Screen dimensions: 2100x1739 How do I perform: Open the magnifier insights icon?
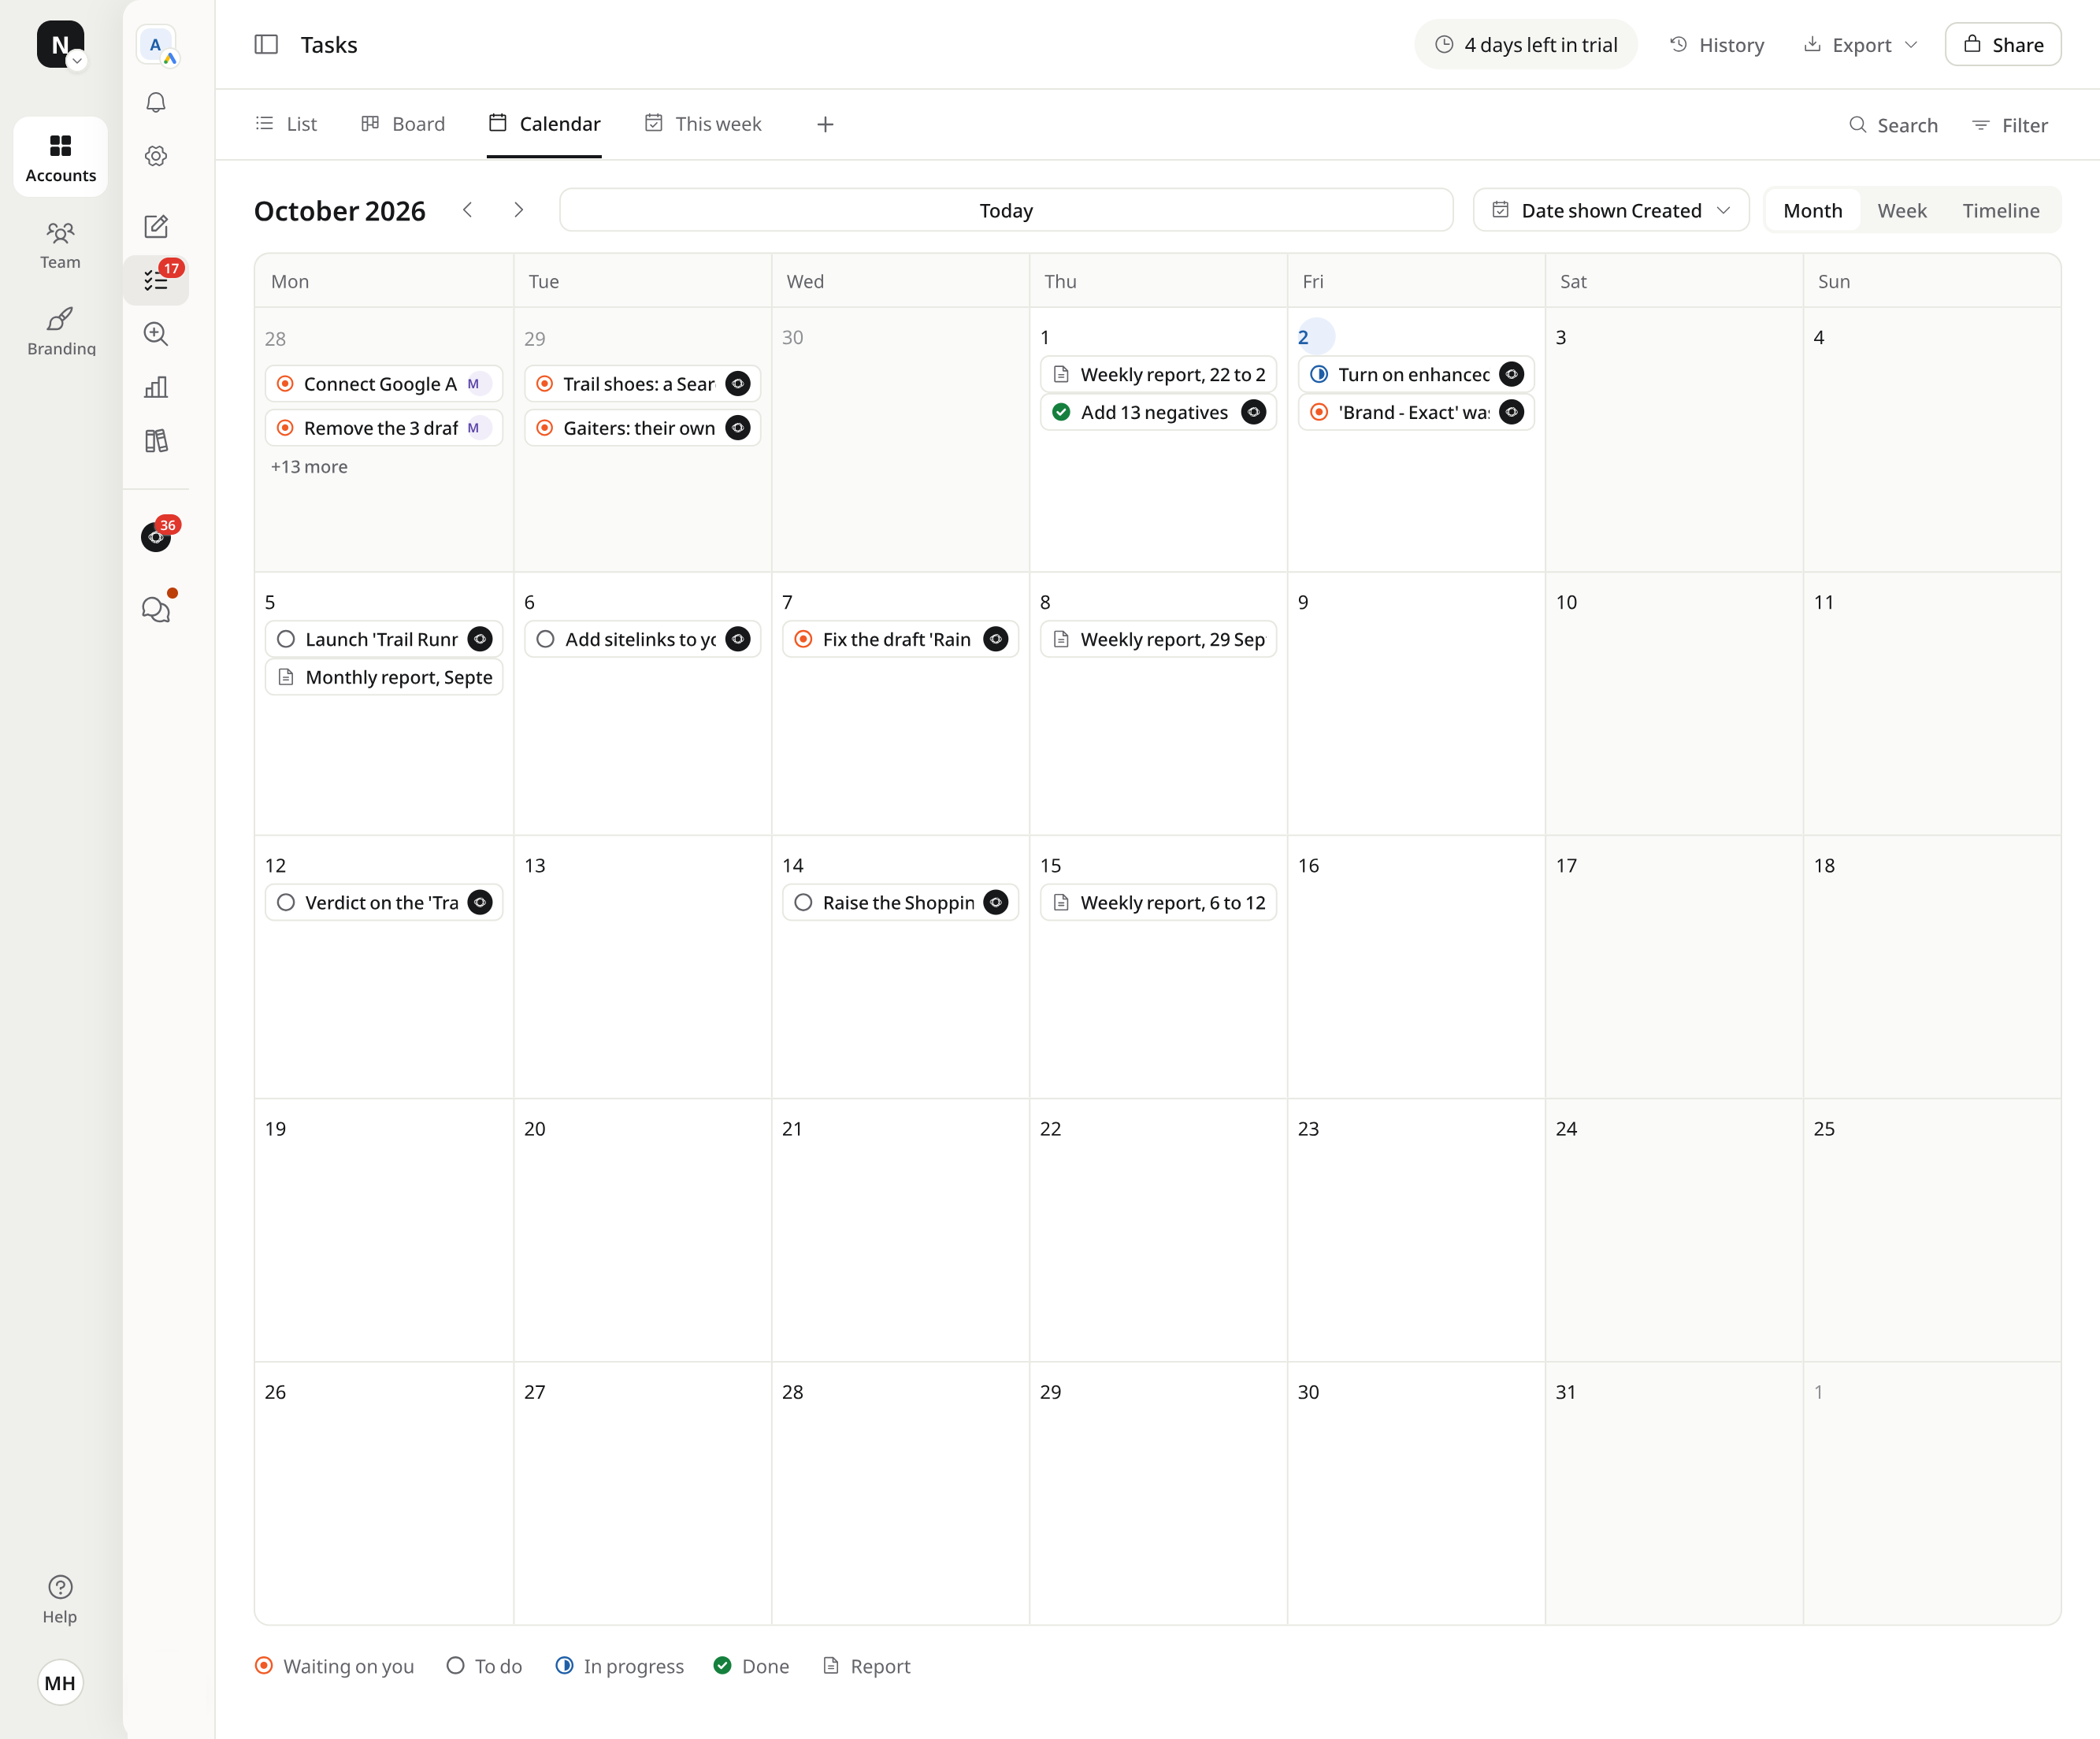click(x=156, y=334)
